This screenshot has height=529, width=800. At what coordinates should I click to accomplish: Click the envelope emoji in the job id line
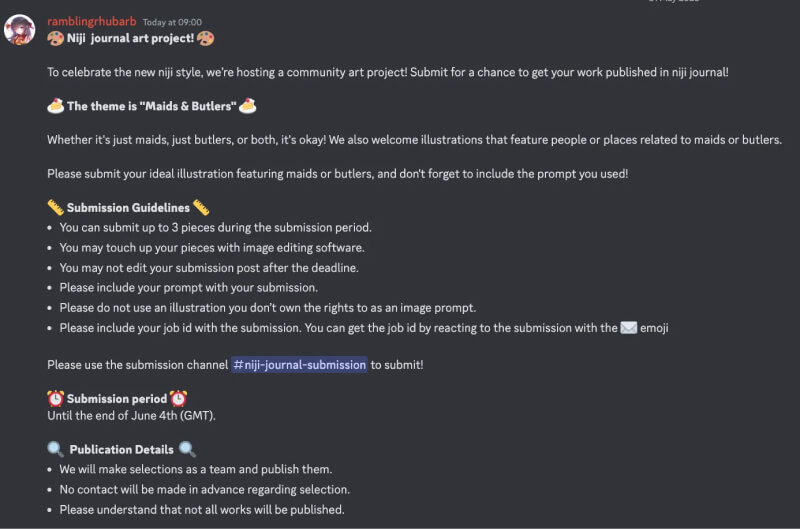point(629,328)
